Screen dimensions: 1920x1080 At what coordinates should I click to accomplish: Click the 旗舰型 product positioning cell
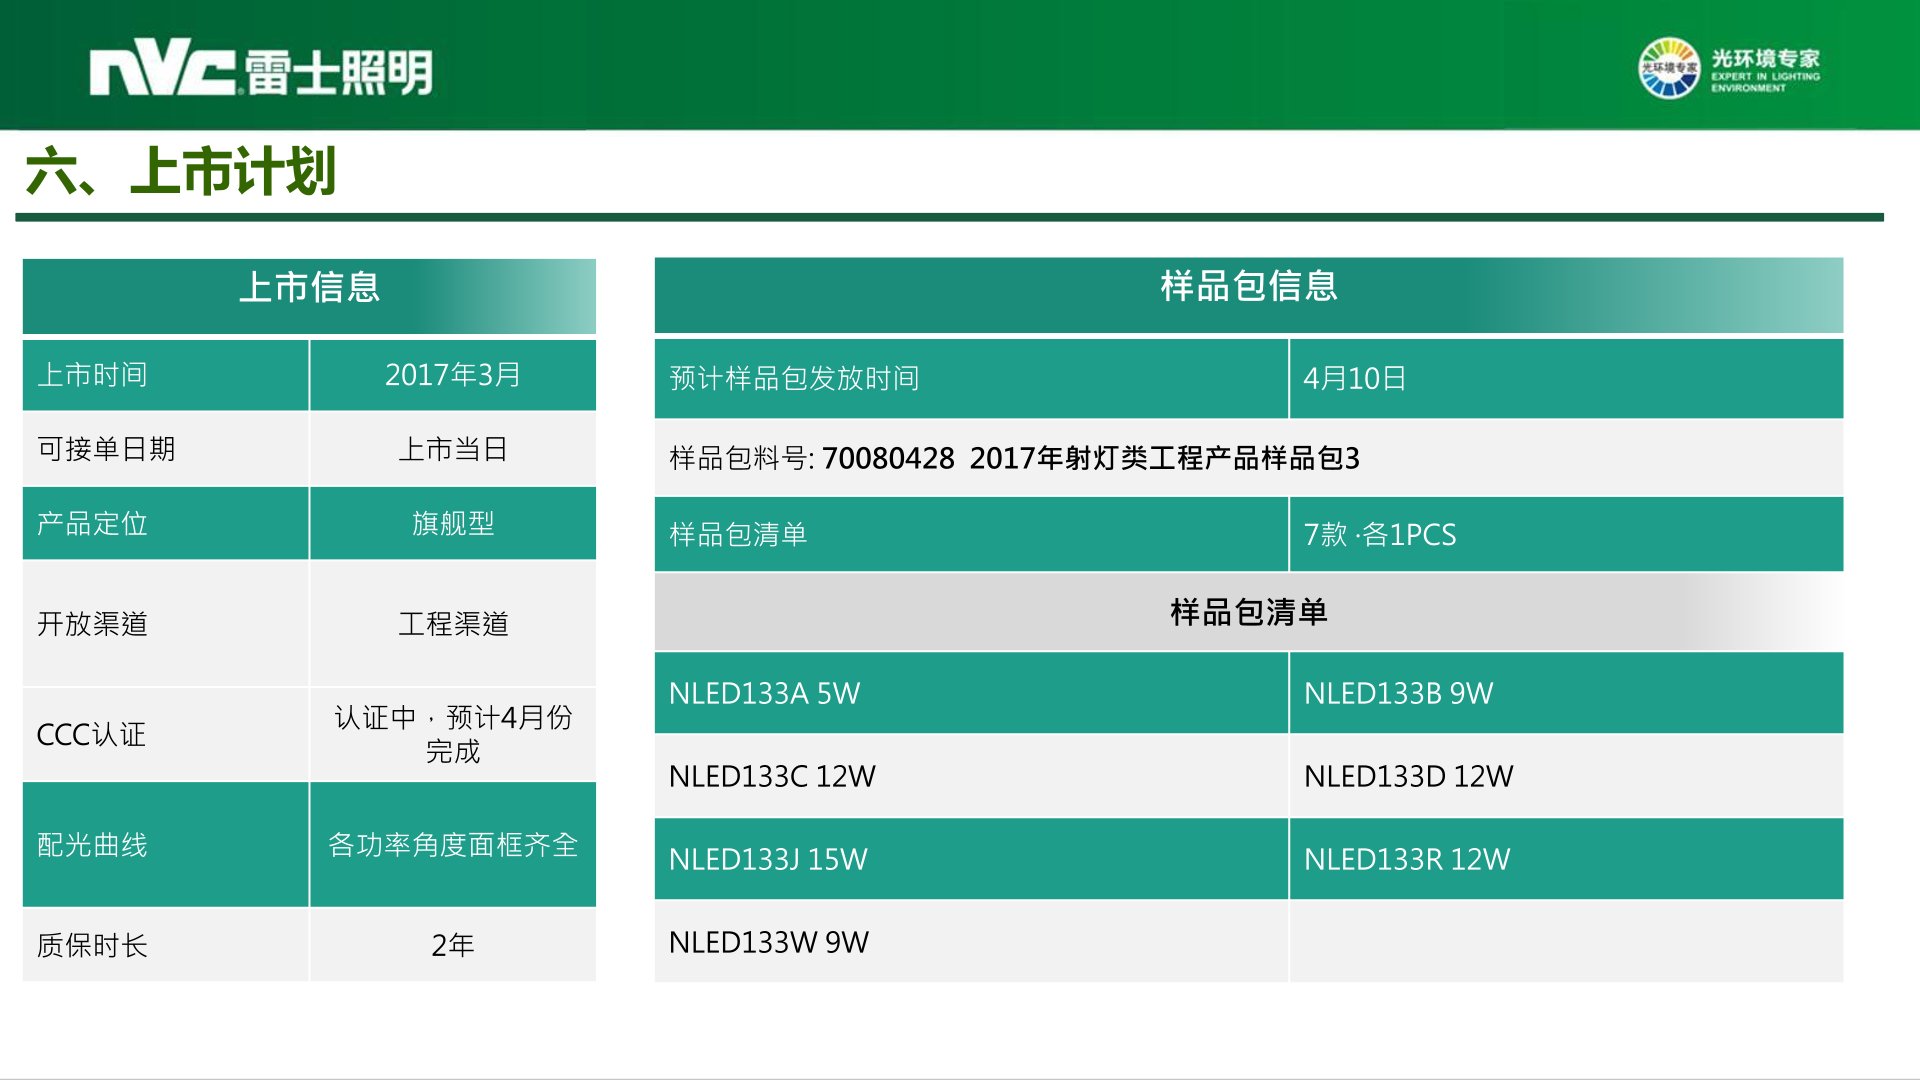[x=452, y=523]
